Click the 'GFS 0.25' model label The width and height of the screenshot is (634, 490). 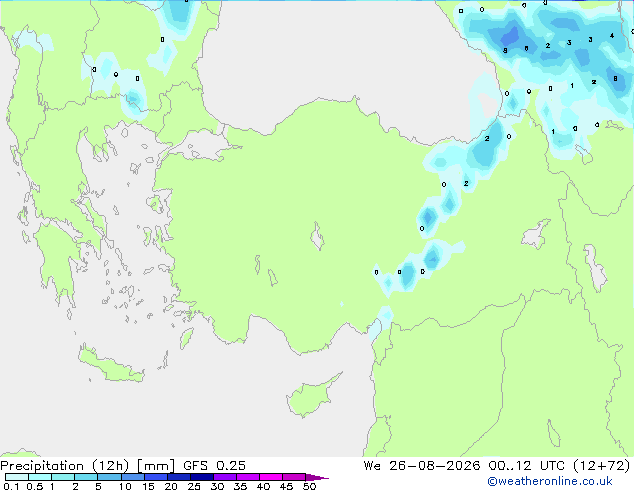(x=214, y=466)
